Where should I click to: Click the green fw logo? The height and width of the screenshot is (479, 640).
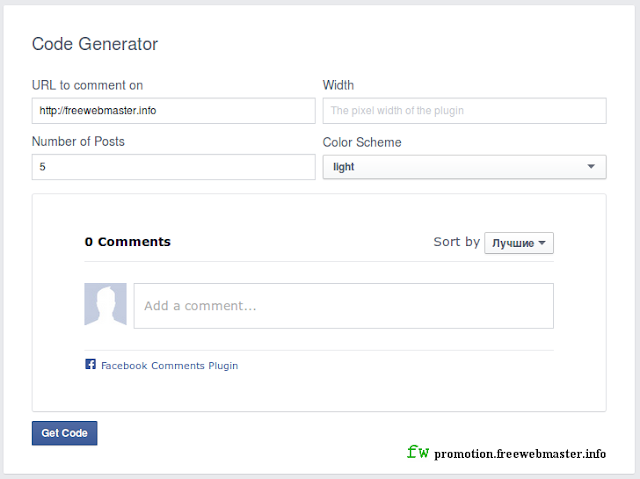coord(418,452)
